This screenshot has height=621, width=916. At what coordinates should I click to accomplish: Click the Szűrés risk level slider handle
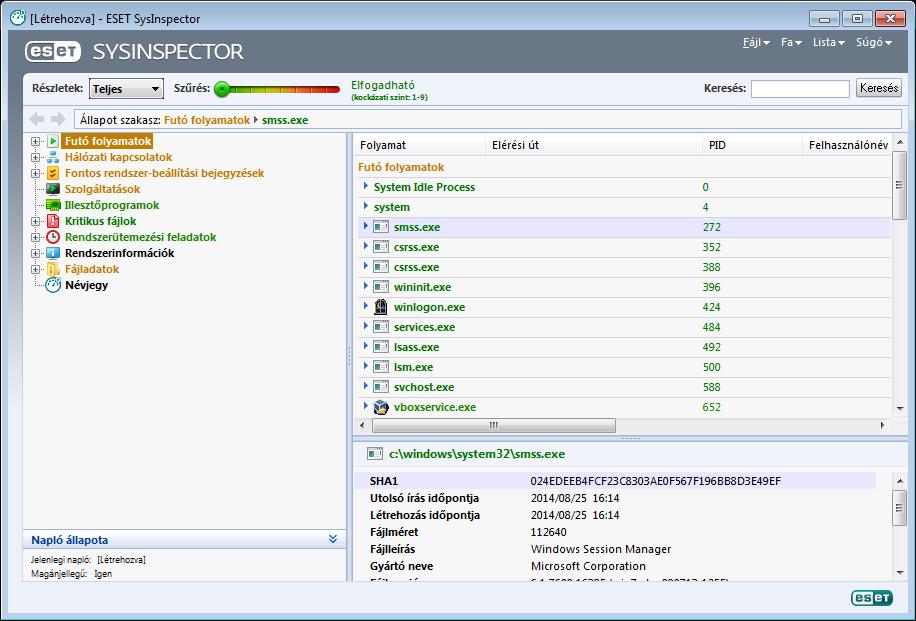click(x=222, y=89)
